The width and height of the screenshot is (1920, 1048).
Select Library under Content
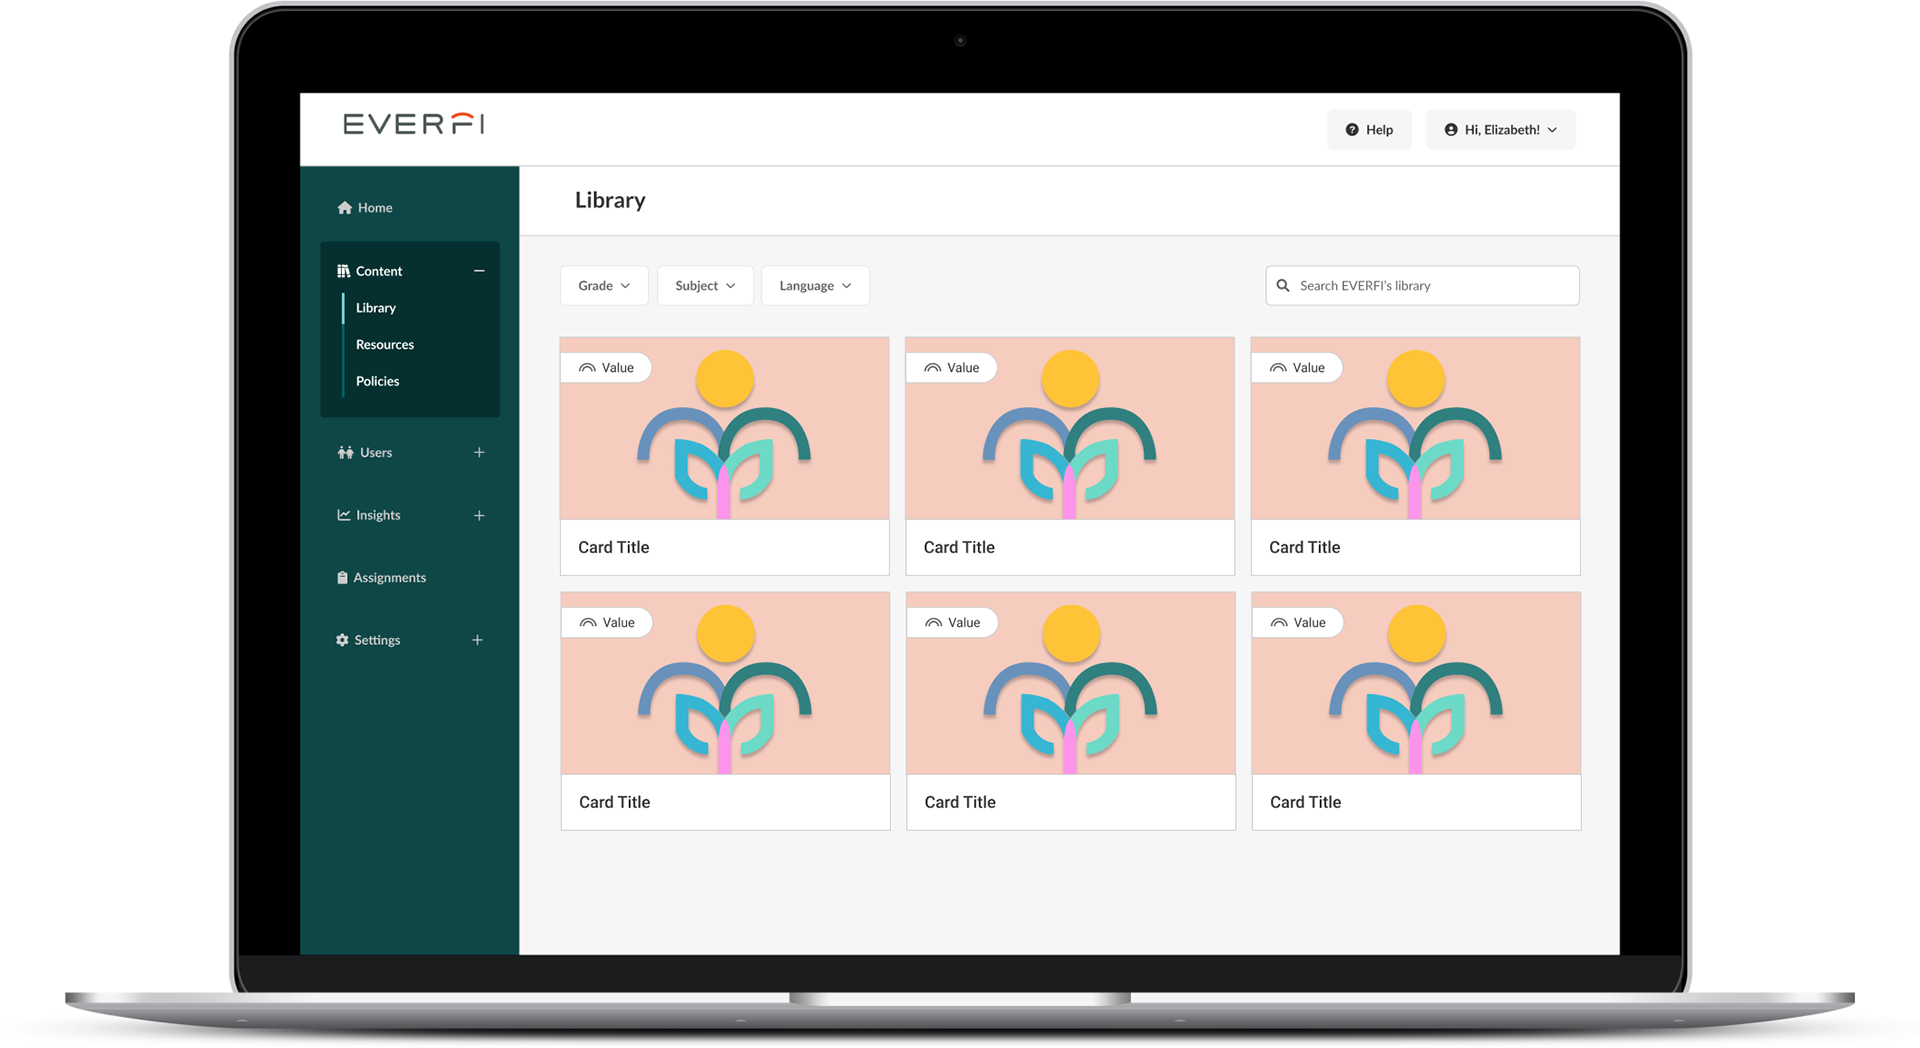[376, 308]
